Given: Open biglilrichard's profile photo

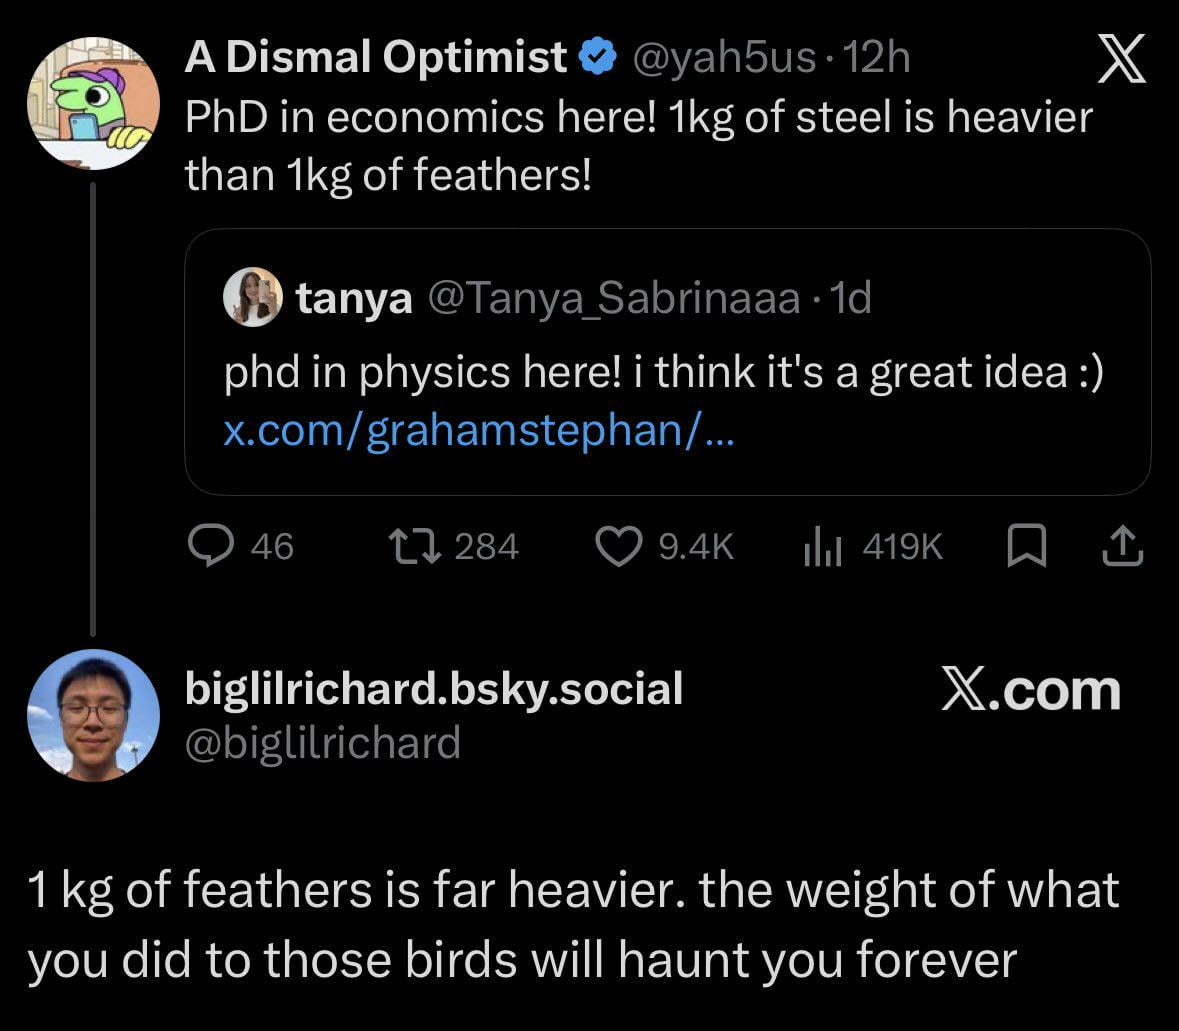Looking at the screenshot, I should [x=93, y=715].
